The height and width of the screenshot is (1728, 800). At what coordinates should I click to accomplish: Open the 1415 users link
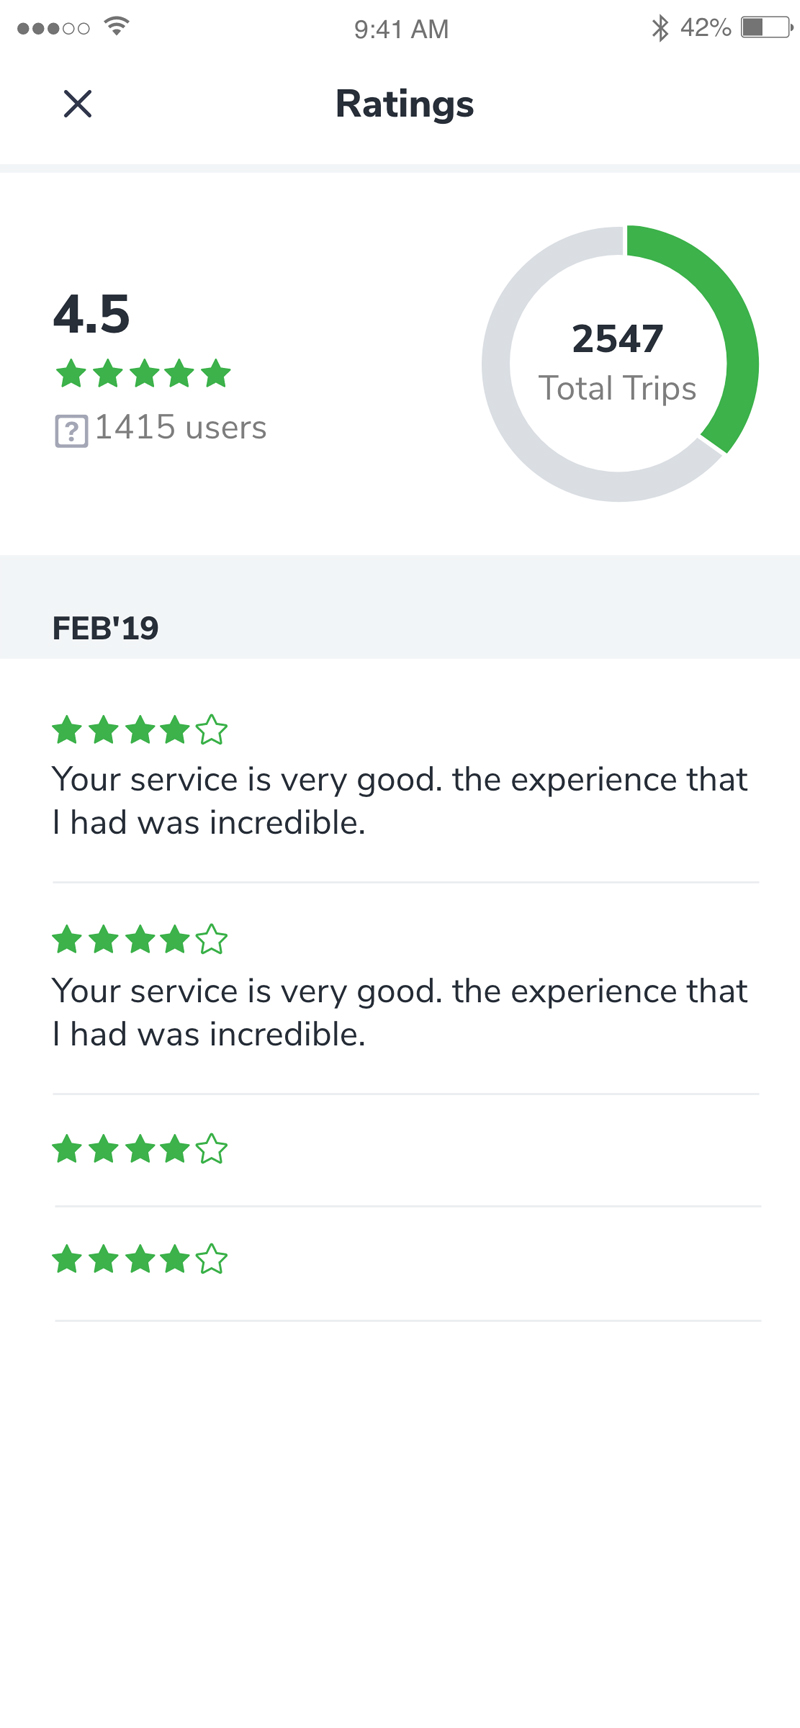pos(181,428)
